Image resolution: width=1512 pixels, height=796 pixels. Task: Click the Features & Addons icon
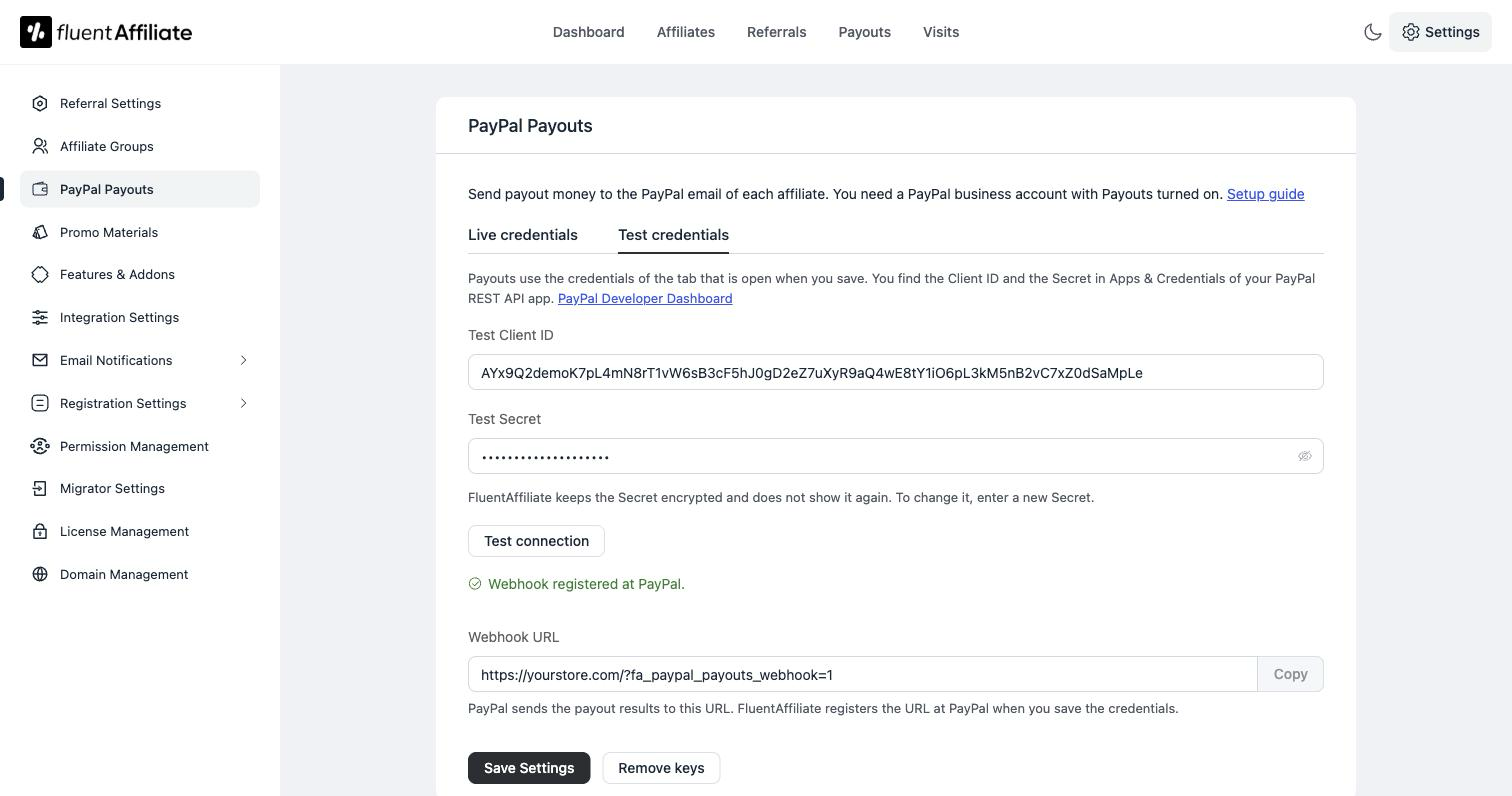[40, 274]
